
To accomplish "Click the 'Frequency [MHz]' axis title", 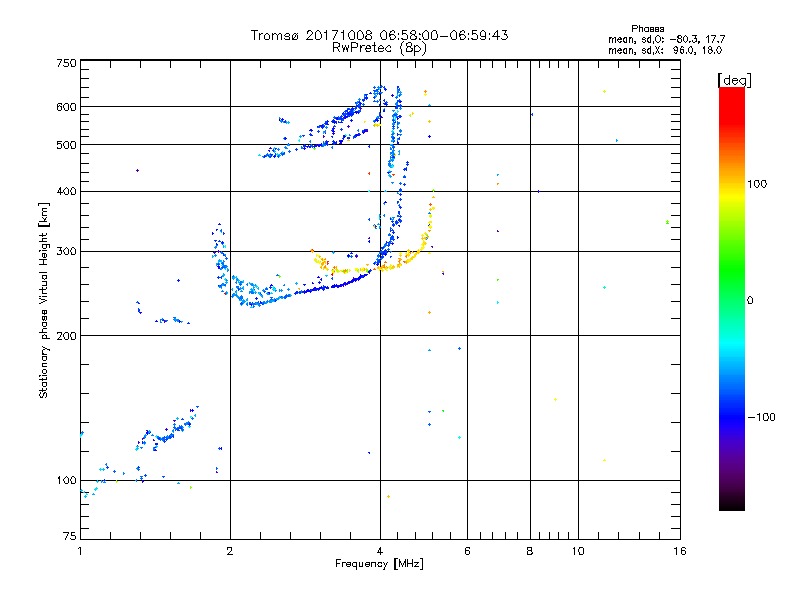I will 379,564.
